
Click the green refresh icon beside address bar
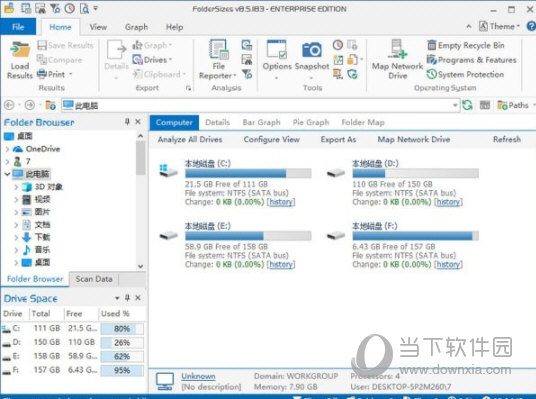tap(467, 105)
